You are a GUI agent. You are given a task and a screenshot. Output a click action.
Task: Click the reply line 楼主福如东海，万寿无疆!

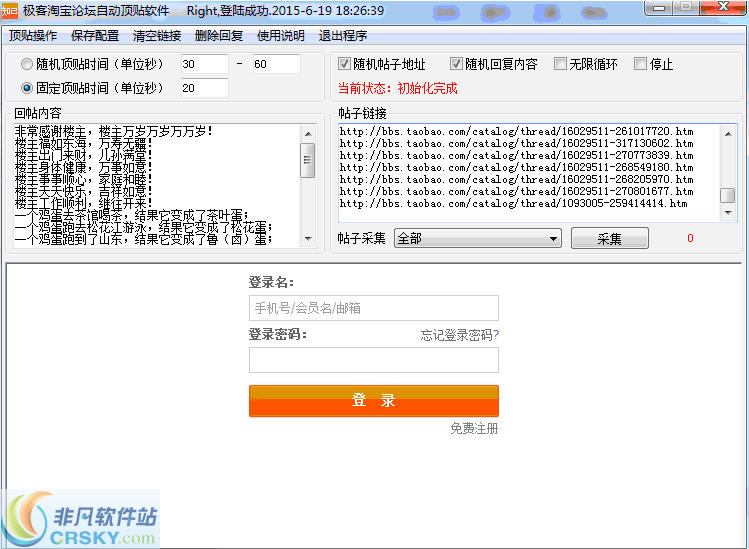click(x=84, y=143)
